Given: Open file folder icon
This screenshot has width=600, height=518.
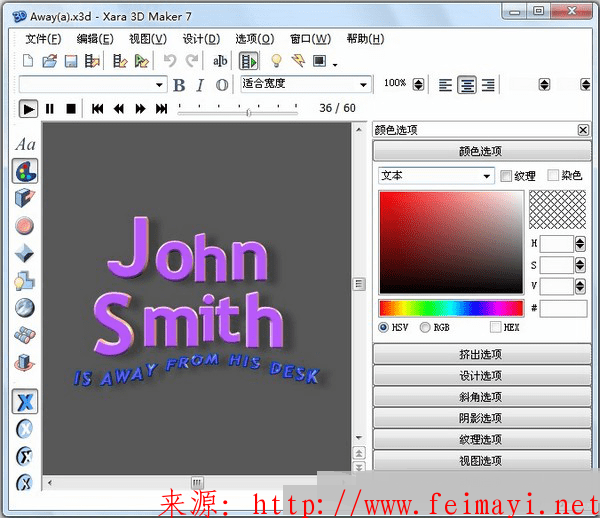Looking at the screenshot, I should click(x=50, y=61).
